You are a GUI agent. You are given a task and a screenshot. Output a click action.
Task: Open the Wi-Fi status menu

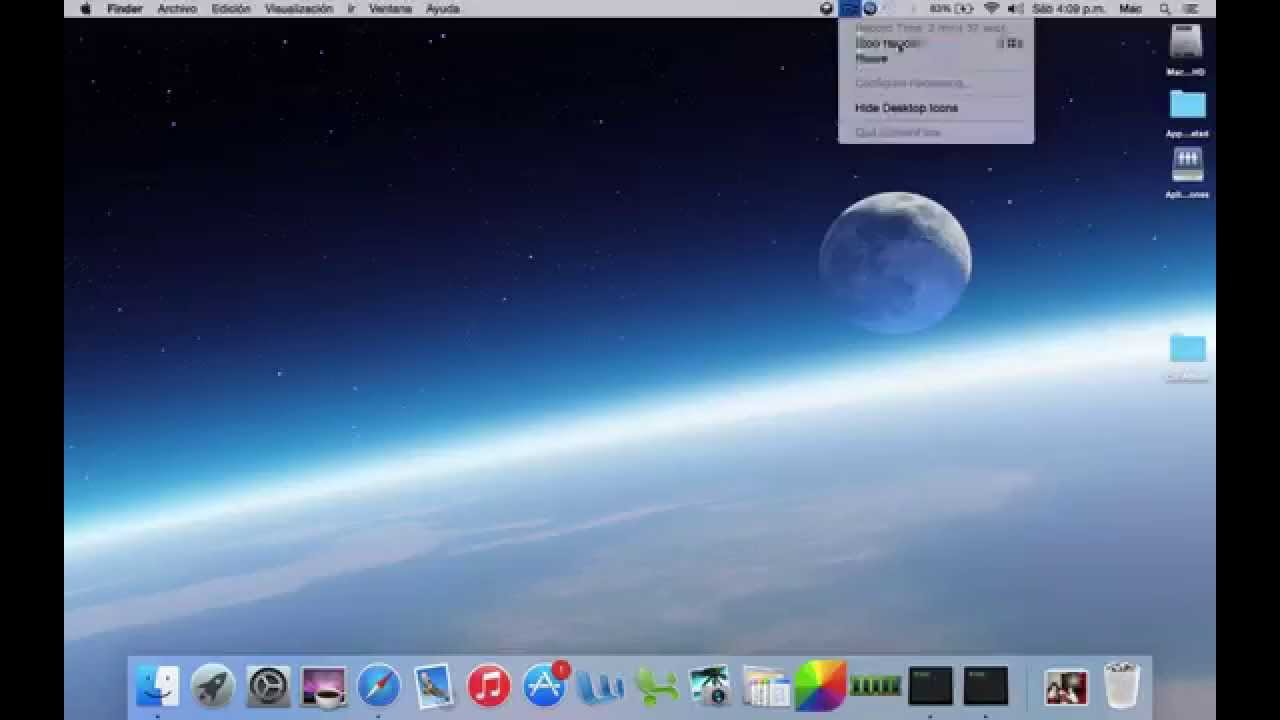[992, 8]
